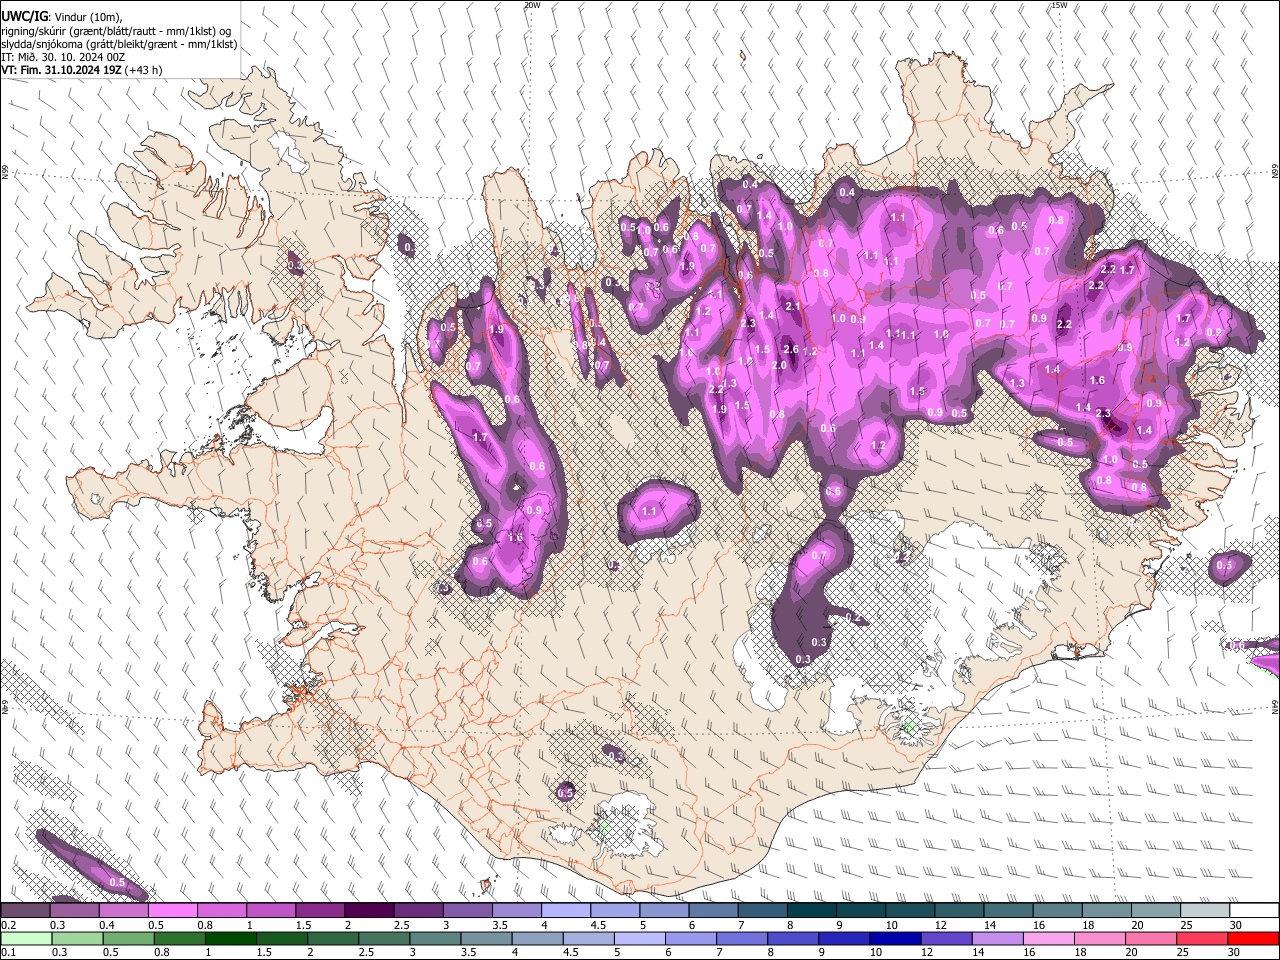Screen dimensions: 1280x960
Task: Click the light pink 16 swatch, lower legend
Action: (x=1047, y=938)
